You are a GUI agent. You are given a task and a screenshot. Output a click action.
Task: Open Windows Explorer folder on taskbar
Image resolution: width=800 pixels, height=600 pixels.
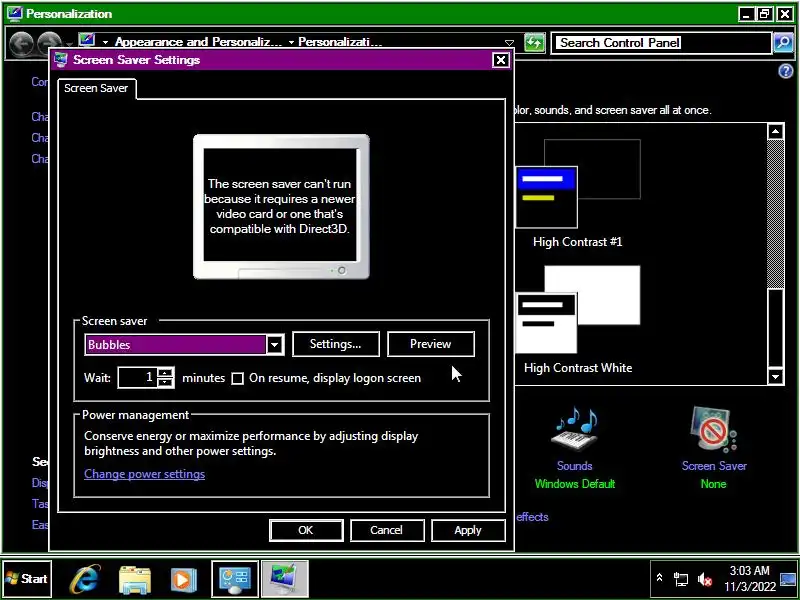pos(135,580)
